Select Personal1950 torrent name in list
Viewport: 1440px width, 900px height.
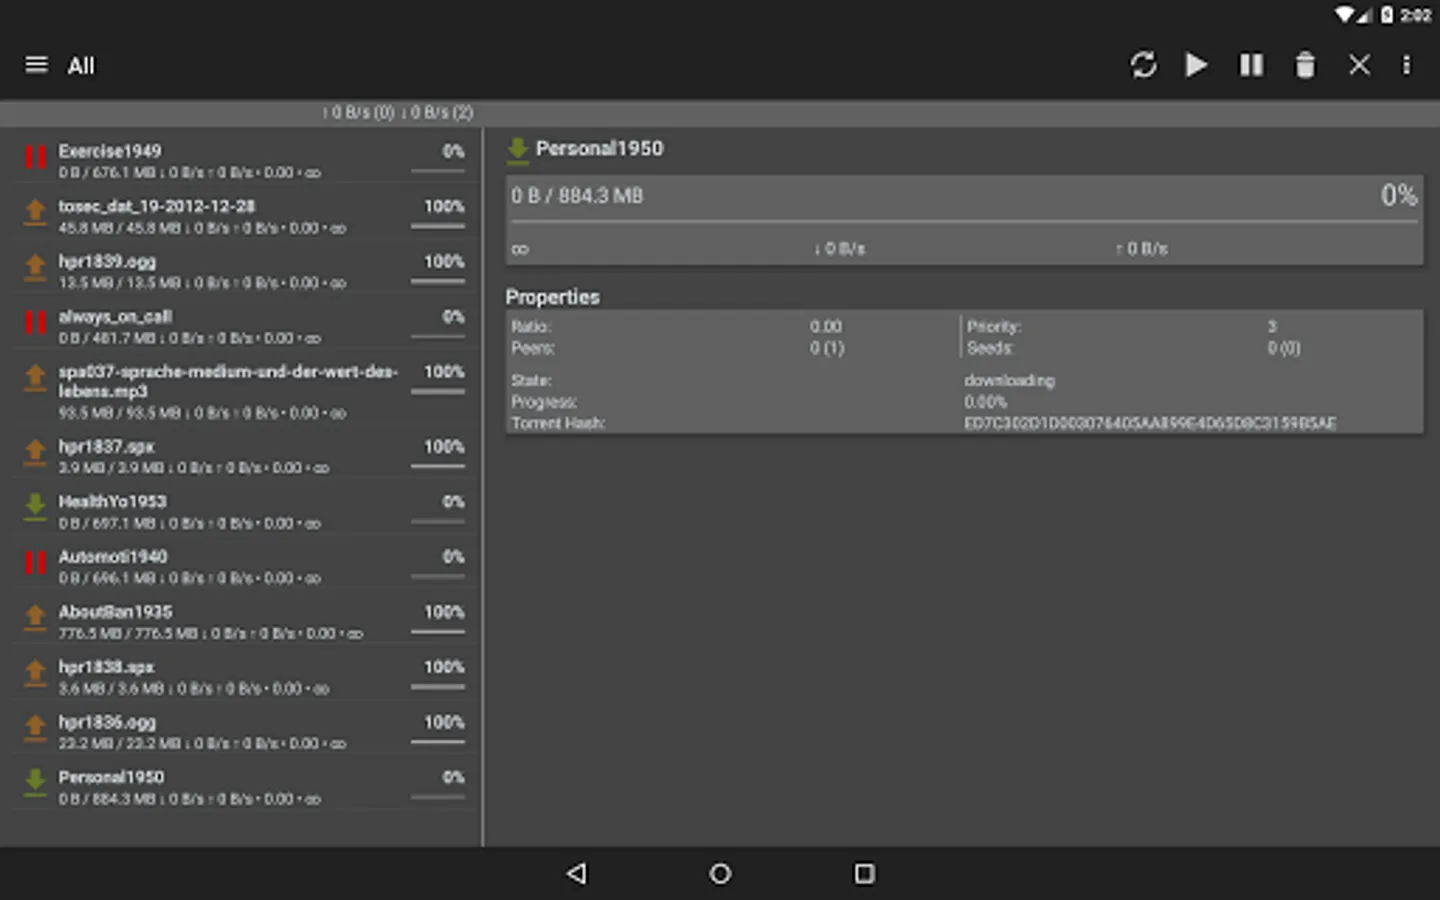(x=111, y=777)
